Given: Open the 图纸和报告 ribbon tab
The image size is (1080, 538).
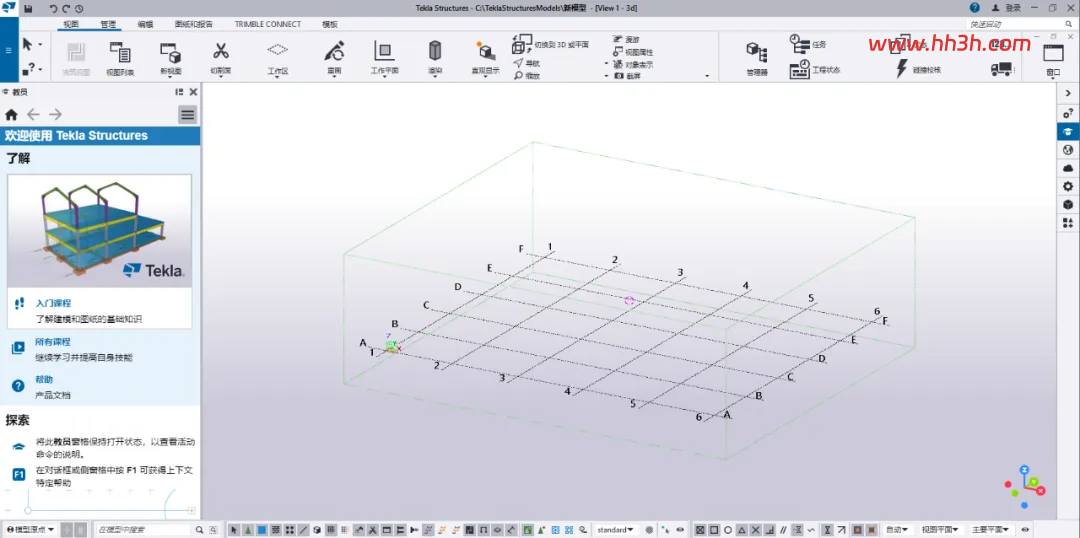Looking at the screenshot, I should (x=194, y=24).
